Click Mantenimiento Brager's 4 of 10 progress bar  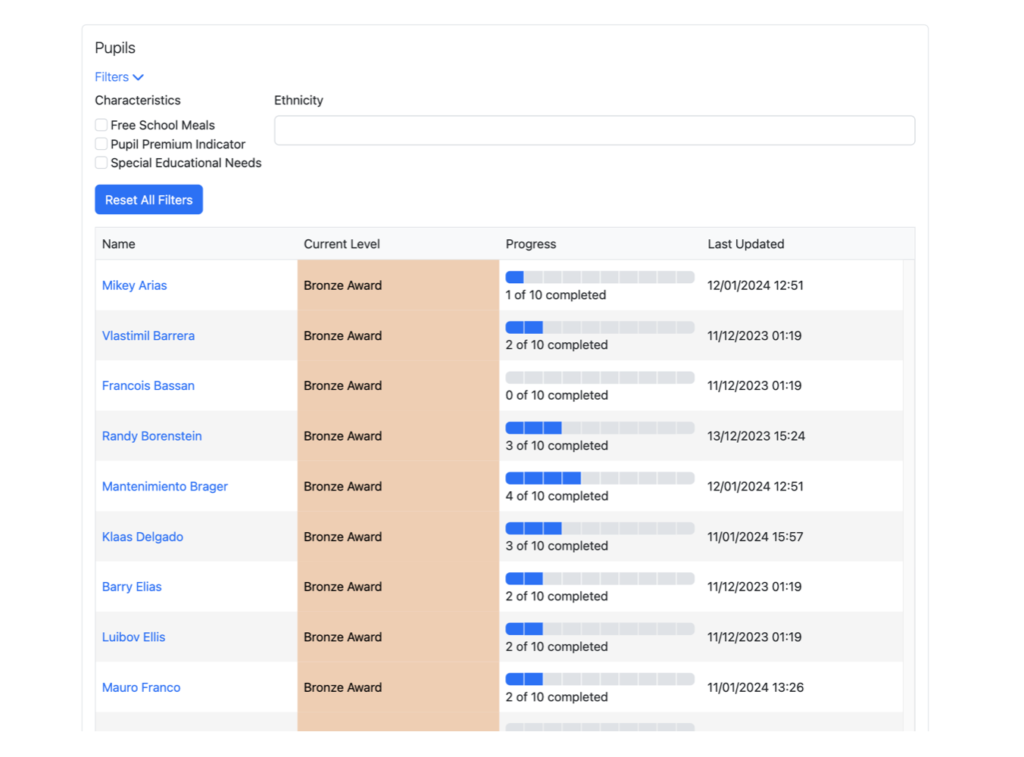pos(599,478)
